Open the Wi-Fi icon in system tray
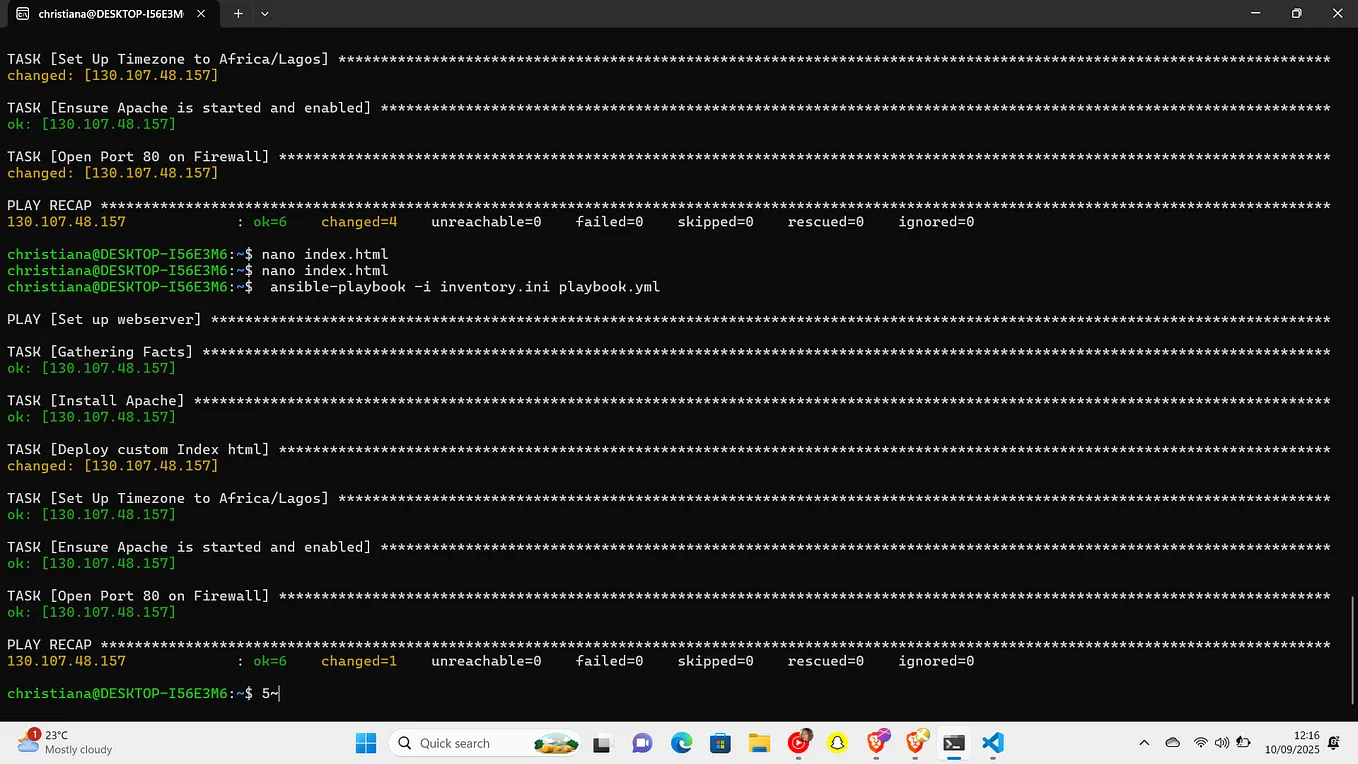 (x=1200, y=743)
